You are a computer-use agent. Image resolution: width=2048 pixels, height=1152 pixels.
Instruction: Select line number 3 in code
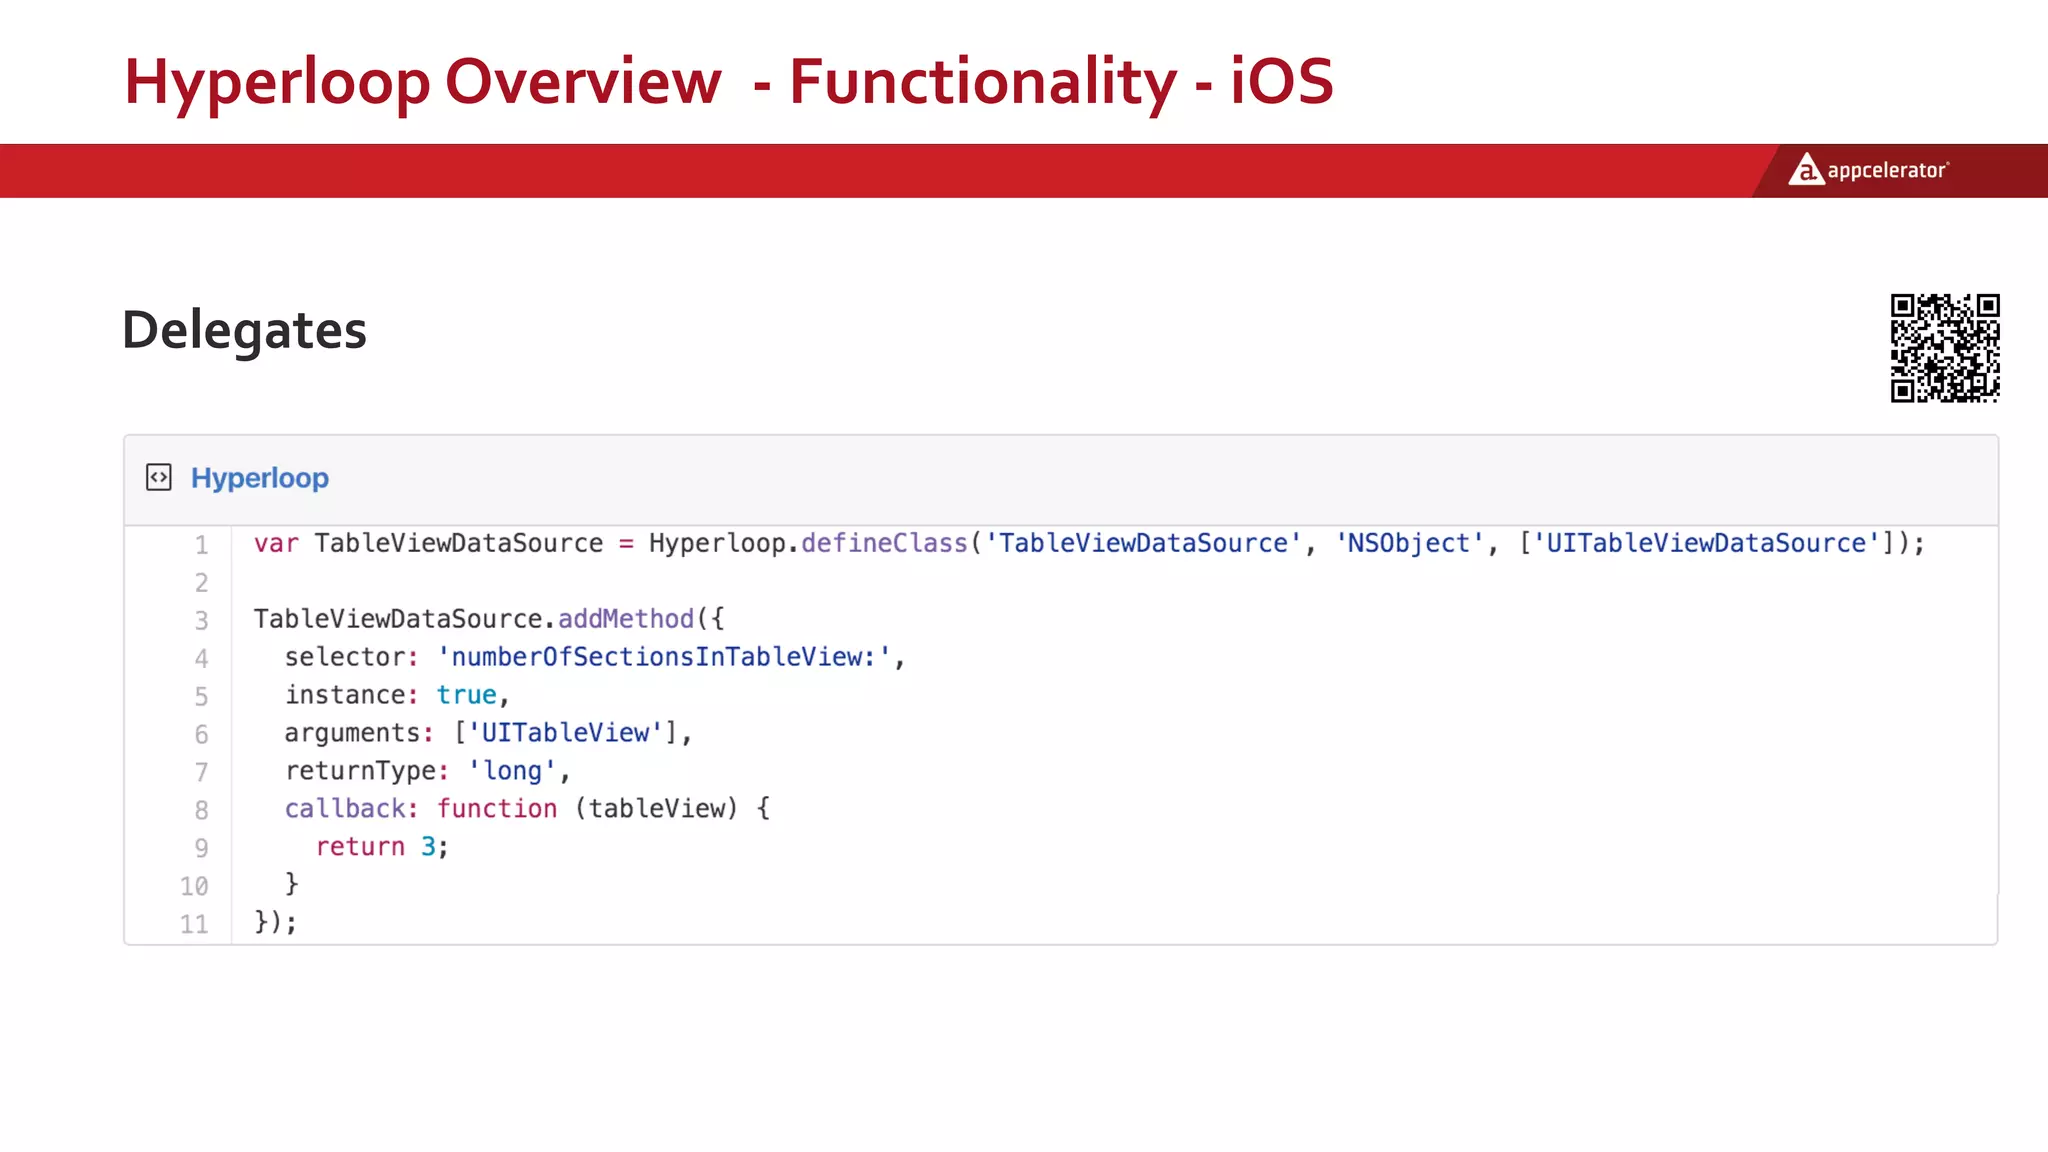[x=201, y=621]
